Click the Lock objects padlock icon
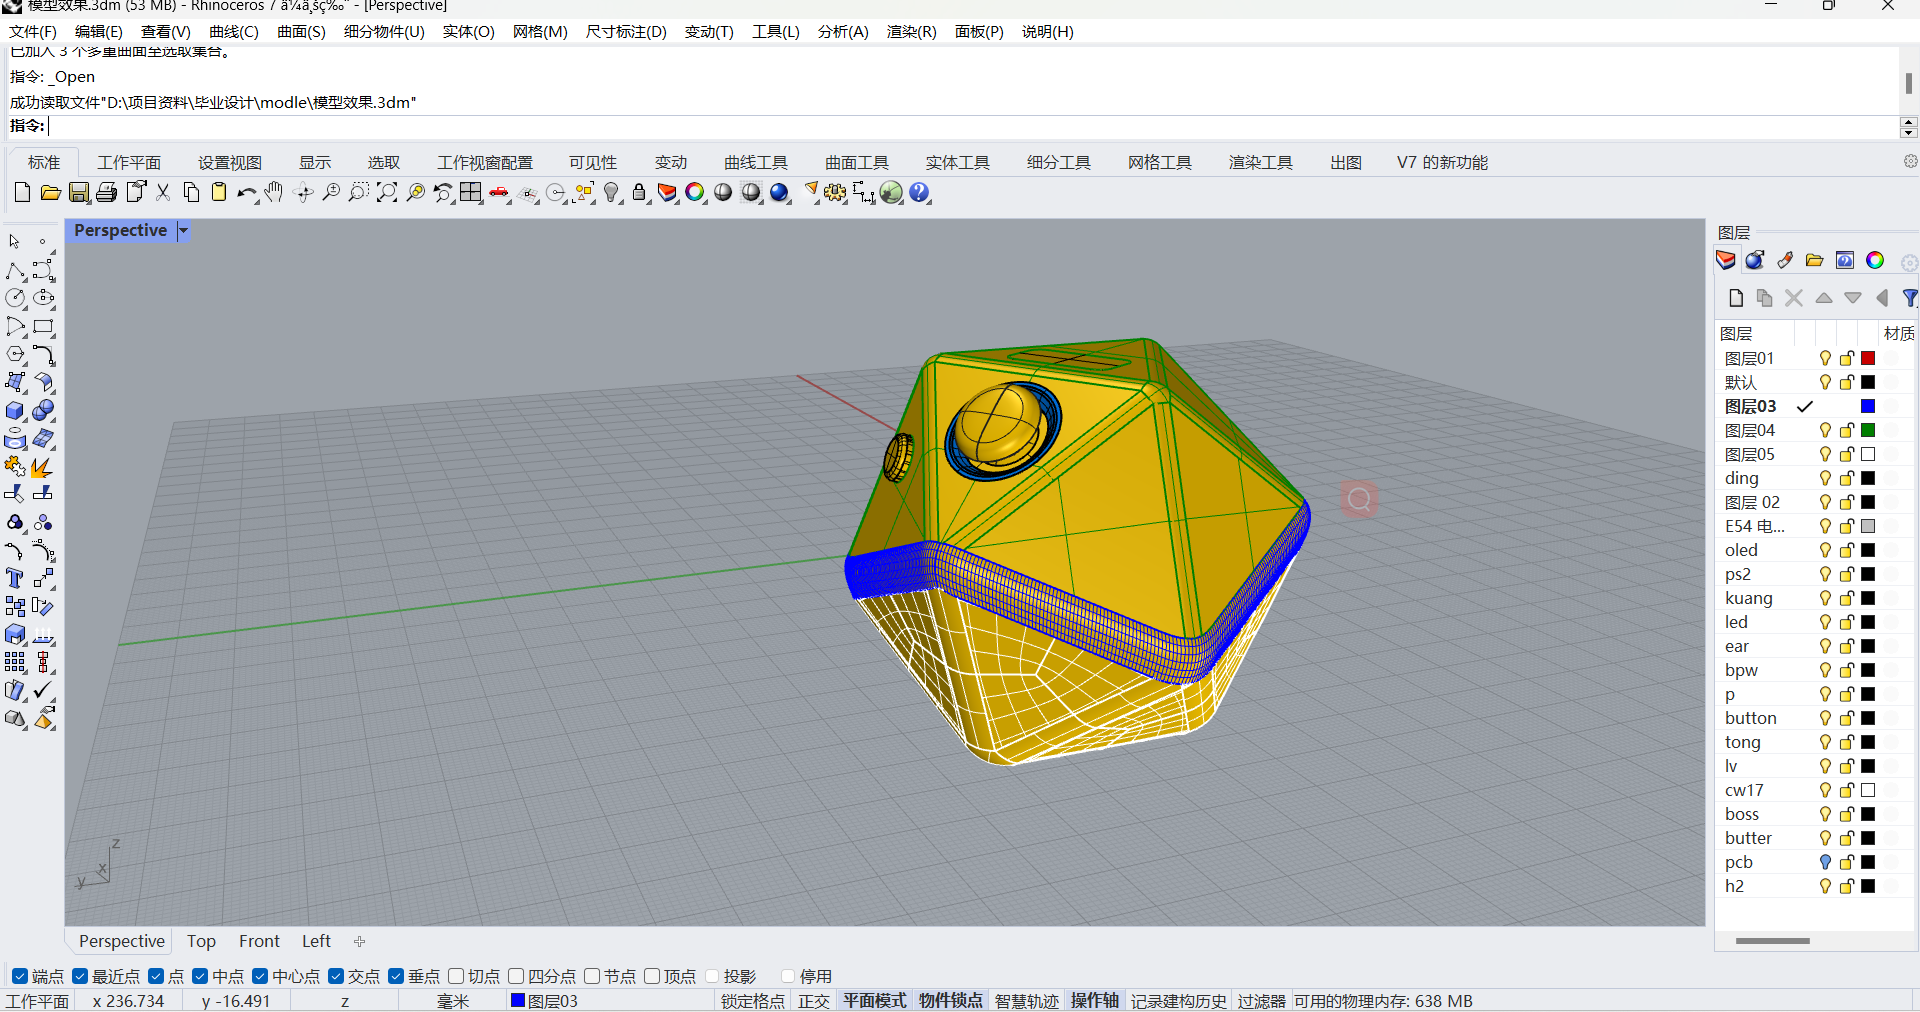The image size is (1920, 1012). pyautogui.click(x=639, y=193)
